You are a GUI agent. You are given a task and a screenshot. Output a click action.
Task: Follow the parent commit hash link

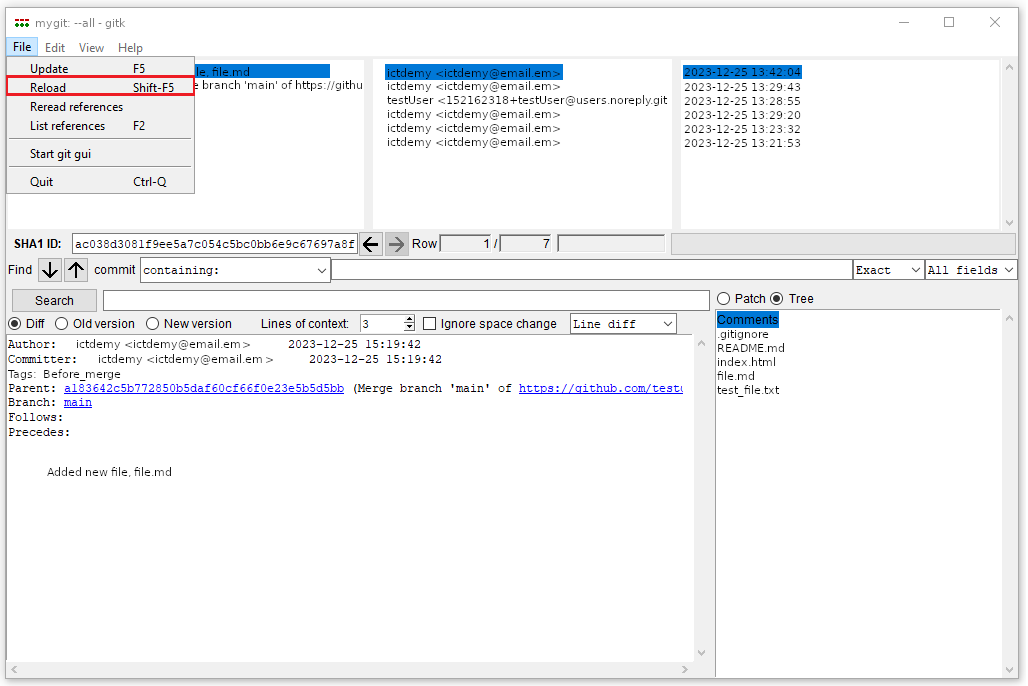click(203, 389)
